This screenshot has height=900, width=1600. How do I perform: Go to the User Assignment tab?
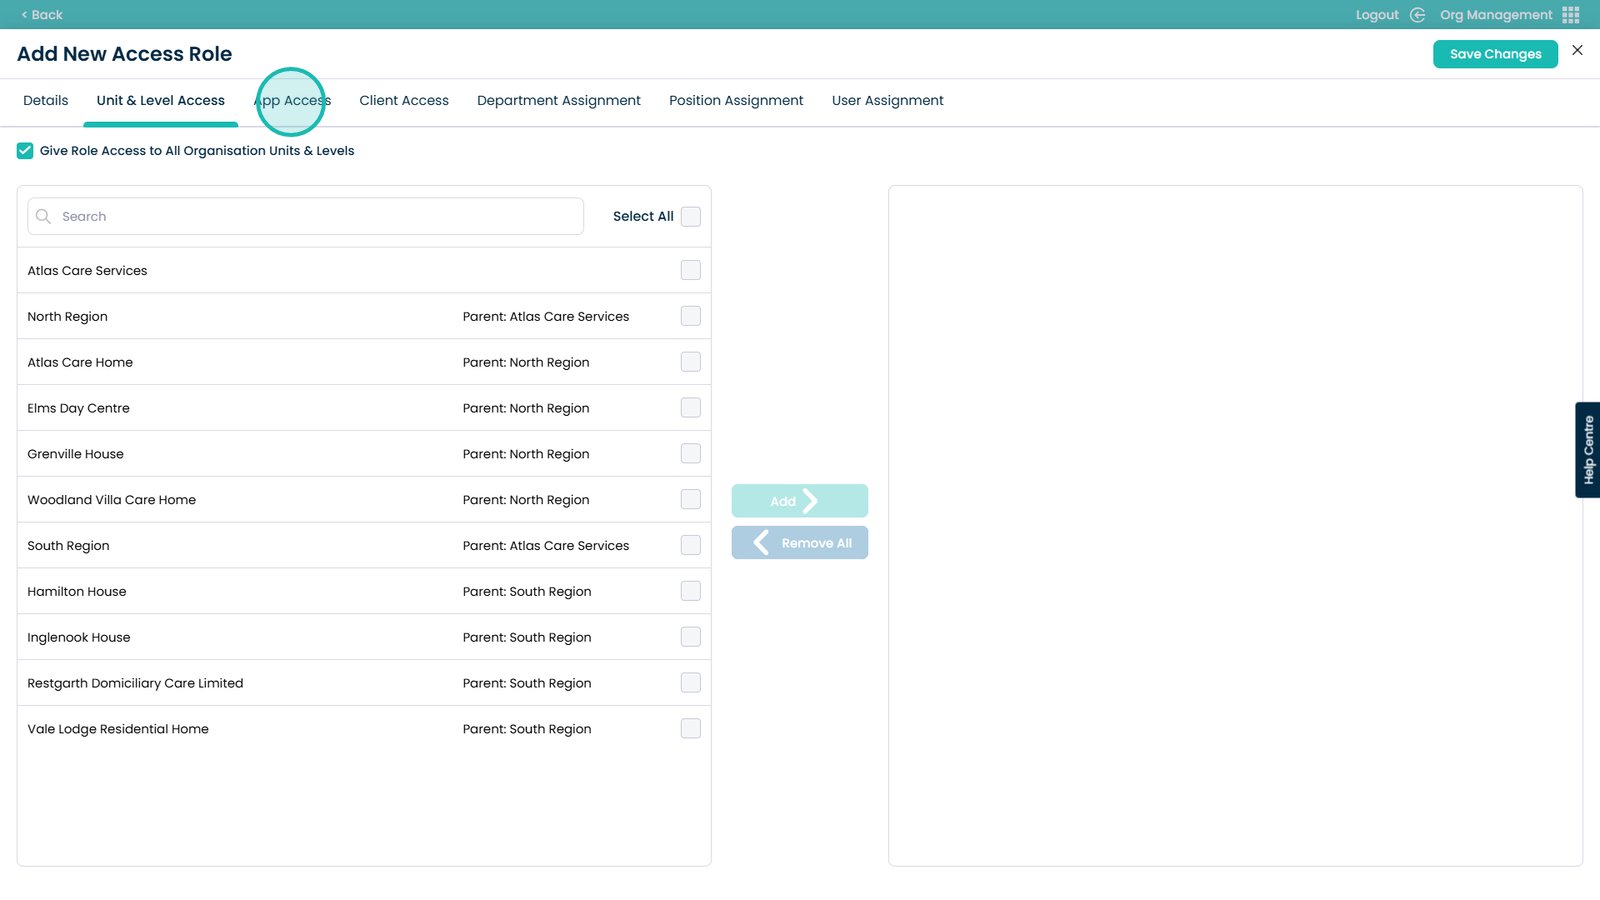[x=887, y=101]
